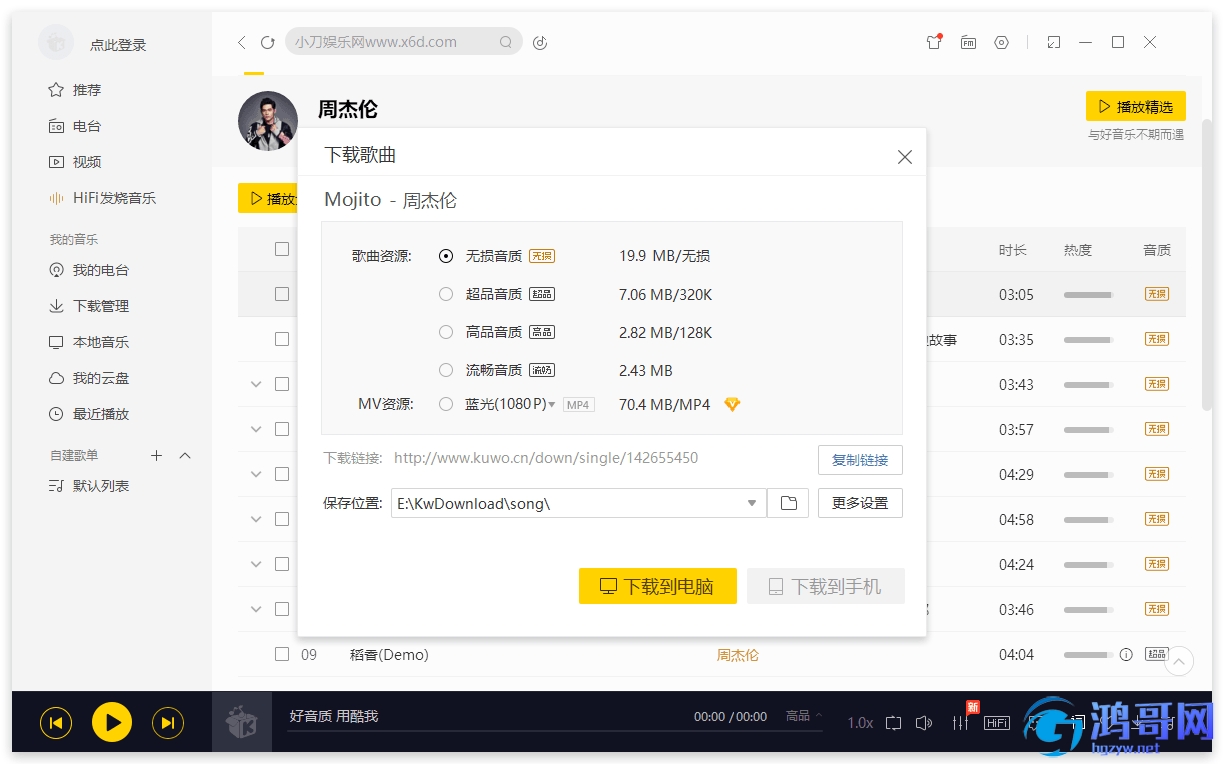Screen dimensions: 1224x764
Task: Open artist 周杰伦 link on 稻香 row
Action: pyautogui.click(x=737, y=655)
